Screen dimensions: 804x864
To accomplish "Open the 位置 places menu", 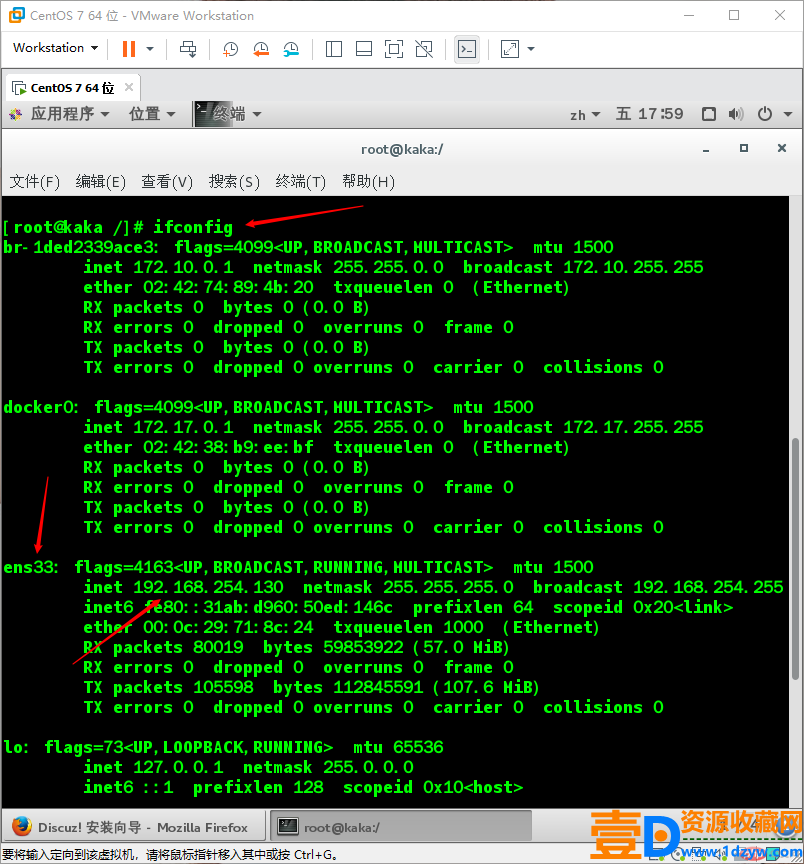I will click(x=152, y=114).
